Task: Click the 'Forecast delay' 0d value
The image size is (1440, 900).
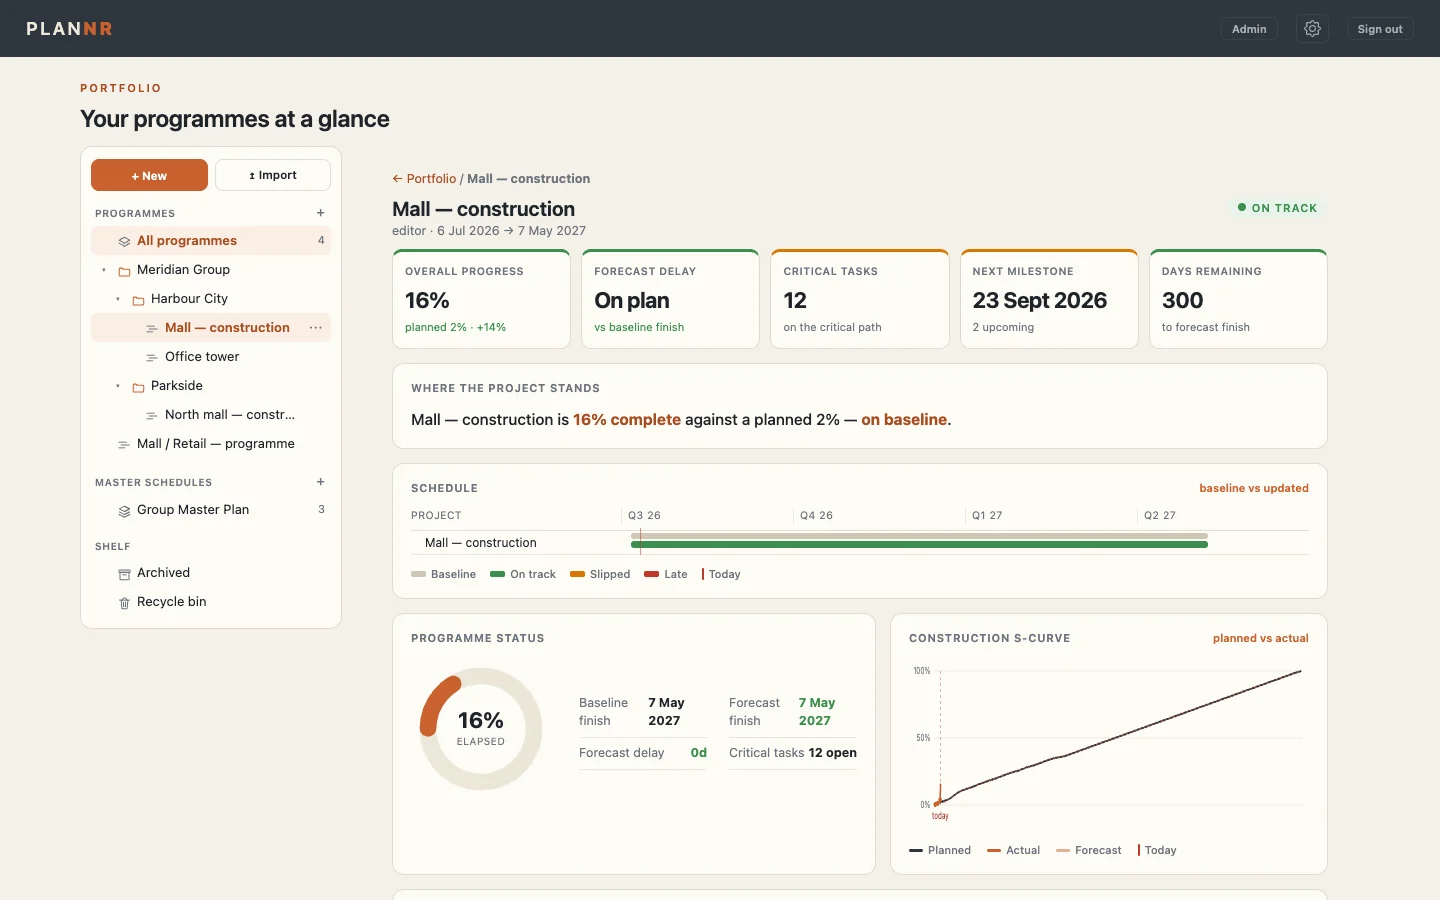Action: coord(699,753)
